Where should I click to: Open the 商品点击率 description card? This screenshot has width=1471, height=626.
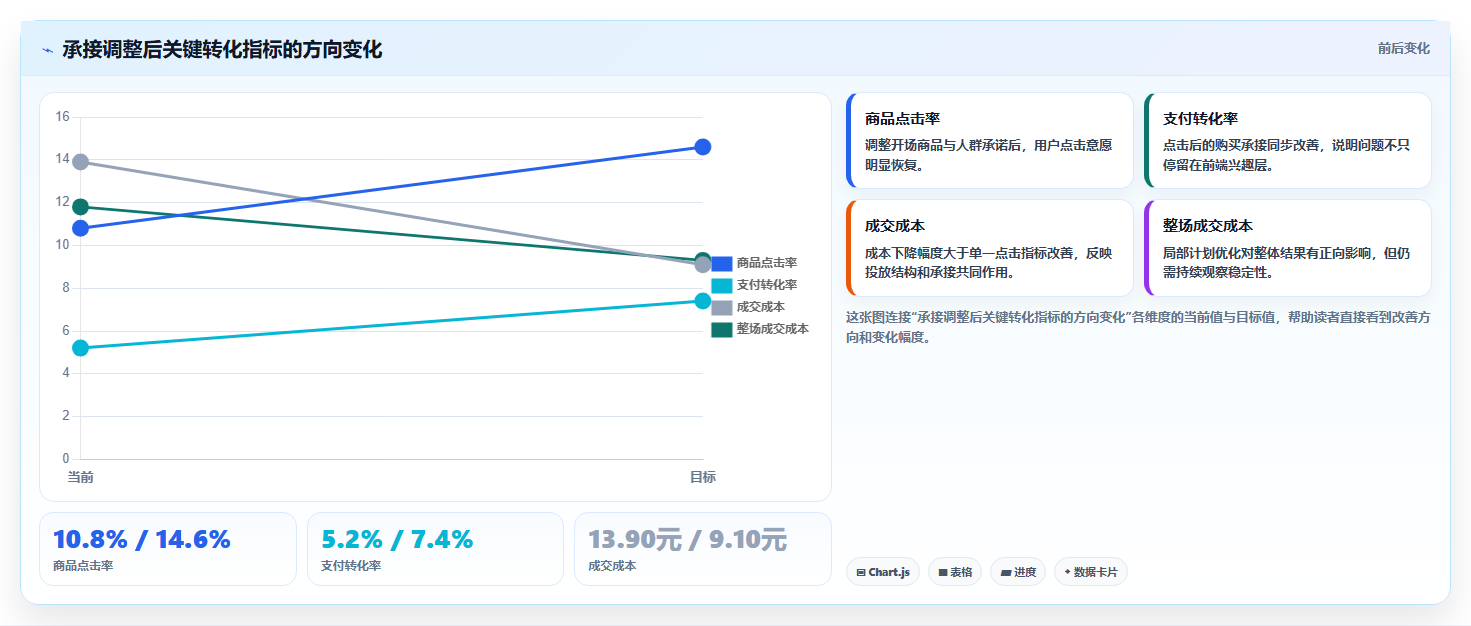(x=990, y=141)
